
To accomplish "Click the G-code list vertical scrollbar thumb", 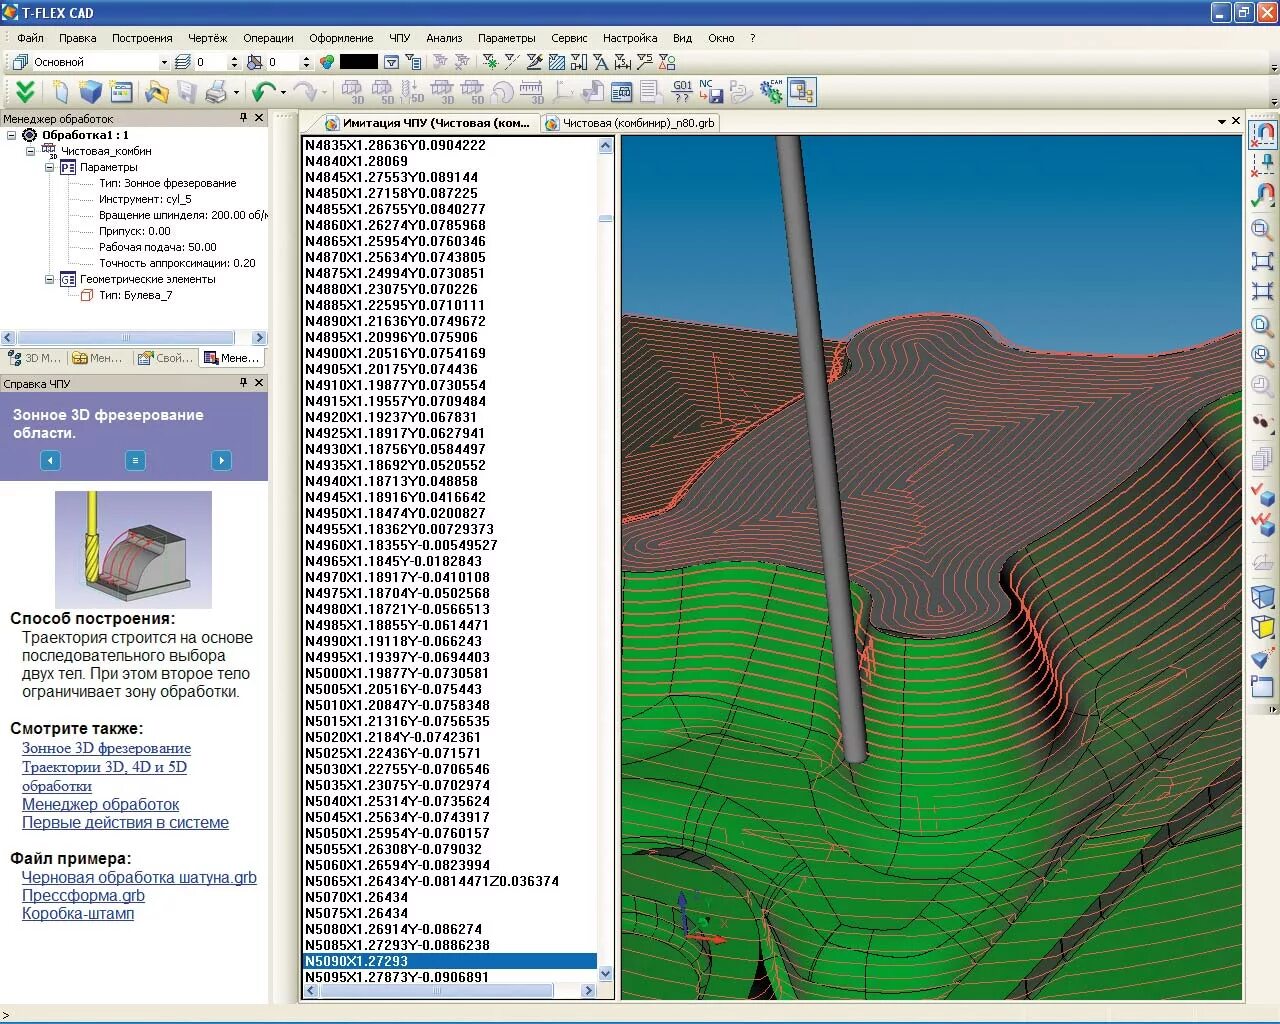I will click(605, 218).
